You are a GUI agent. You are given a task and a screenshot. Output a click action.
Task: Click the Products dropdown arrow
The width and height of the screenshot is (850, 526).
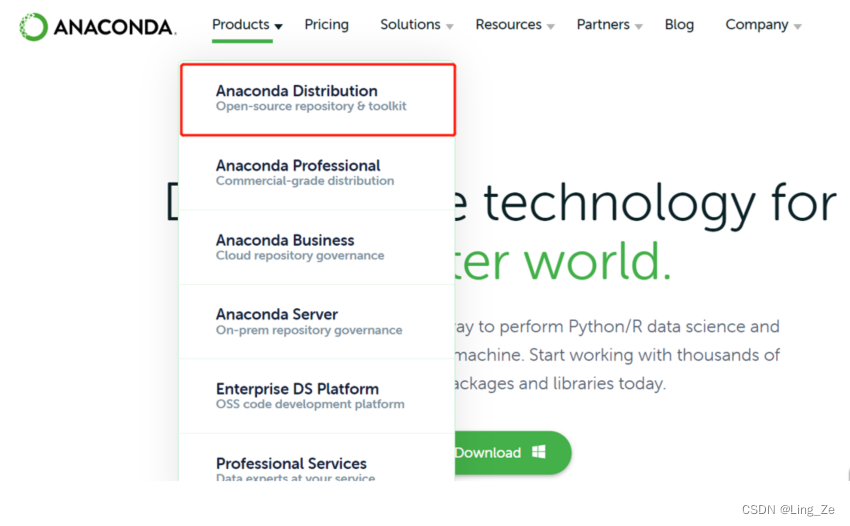(x=279, y=26)
